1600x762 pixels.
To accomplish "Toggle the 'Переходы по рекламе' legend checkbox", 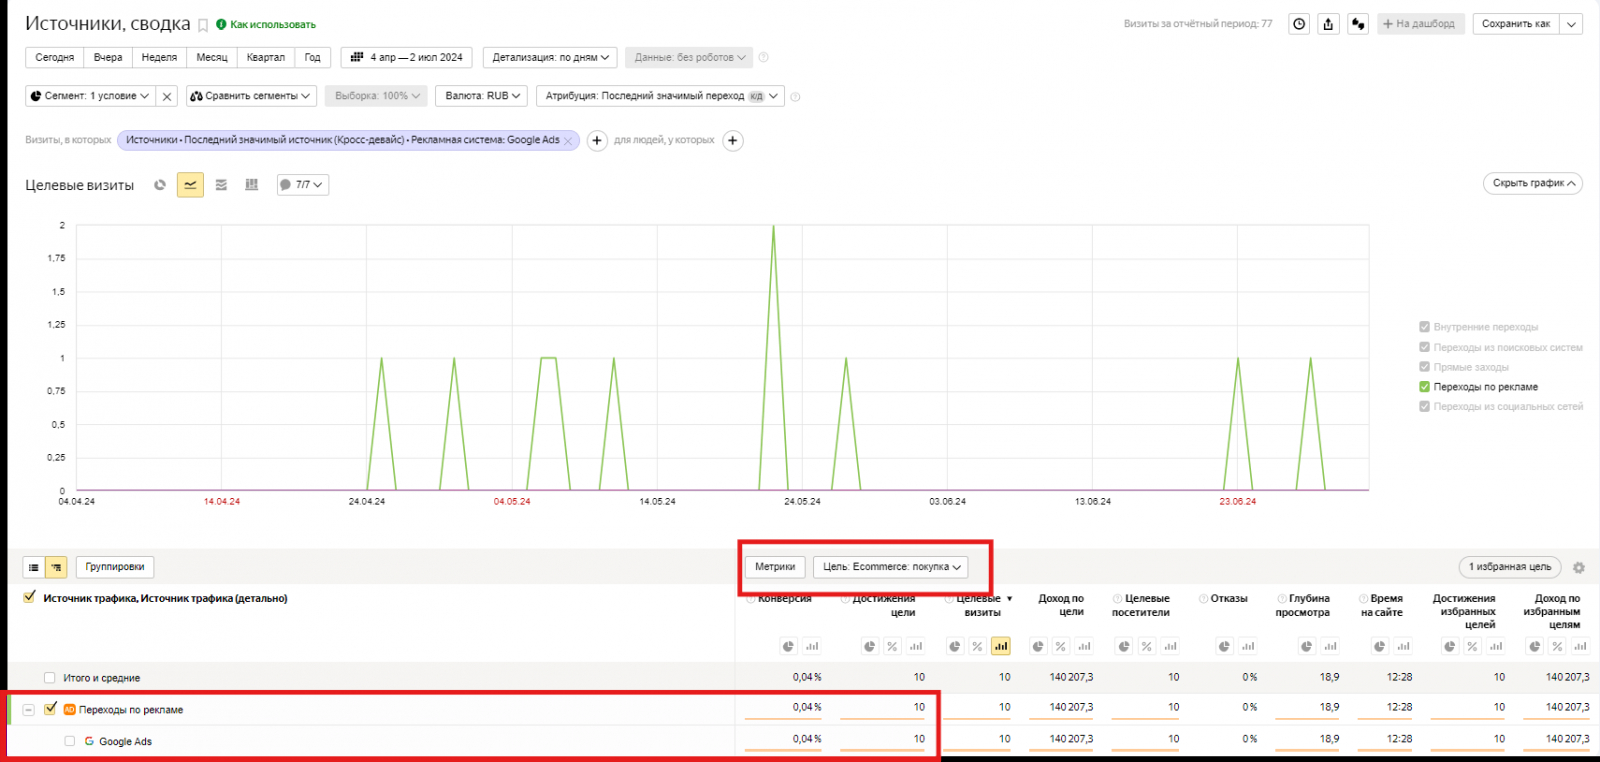I will 1424,387.
